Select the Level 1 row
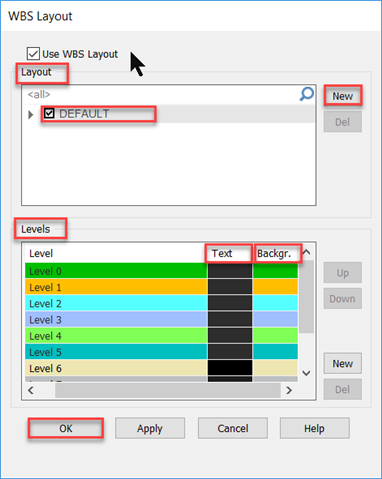Viewport: 382px width, 479px height. 161,287
